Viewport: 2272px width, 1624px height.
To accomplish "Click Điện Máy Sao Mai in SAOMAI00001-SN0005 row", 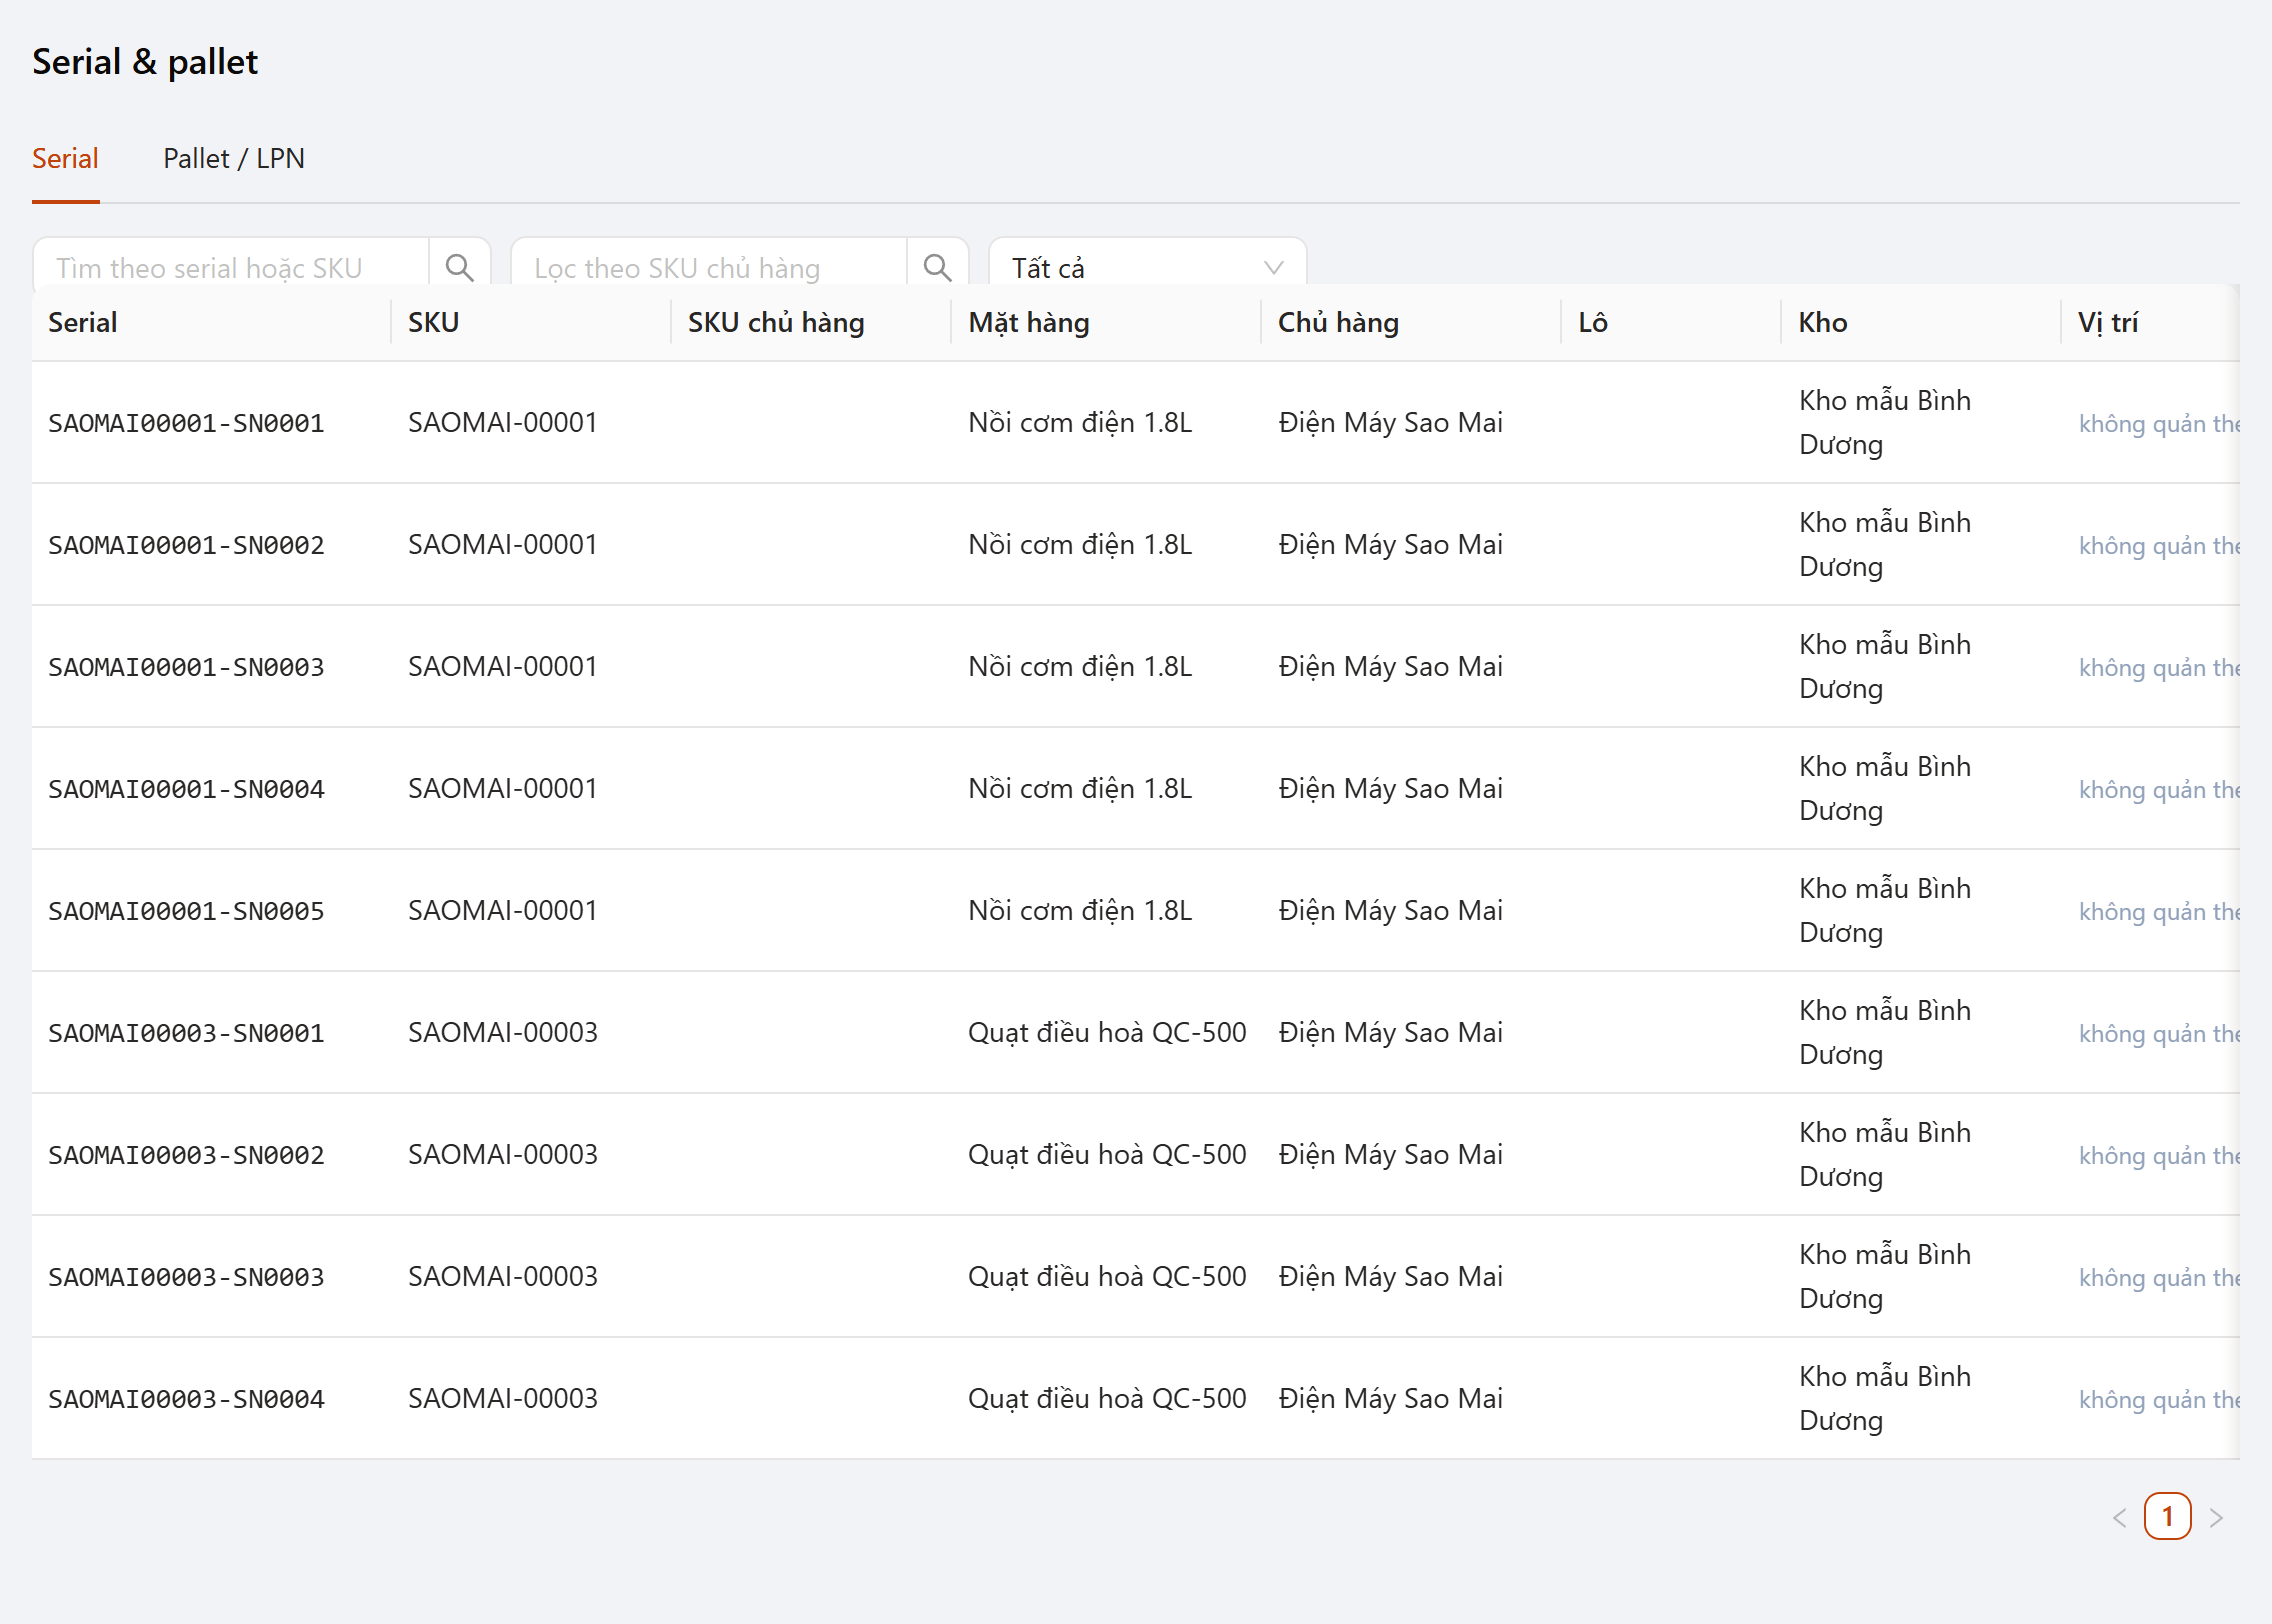I will coord(1390,910).
